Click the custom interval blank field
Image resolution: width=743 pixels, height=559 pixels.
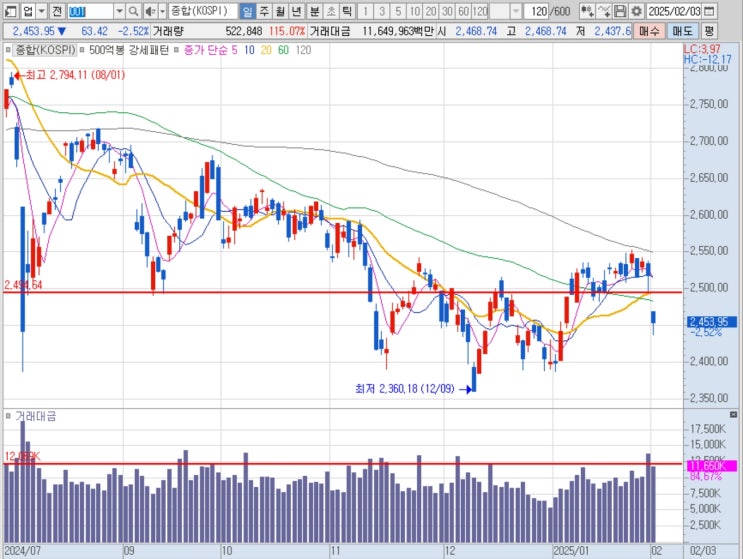click(499, 10)
